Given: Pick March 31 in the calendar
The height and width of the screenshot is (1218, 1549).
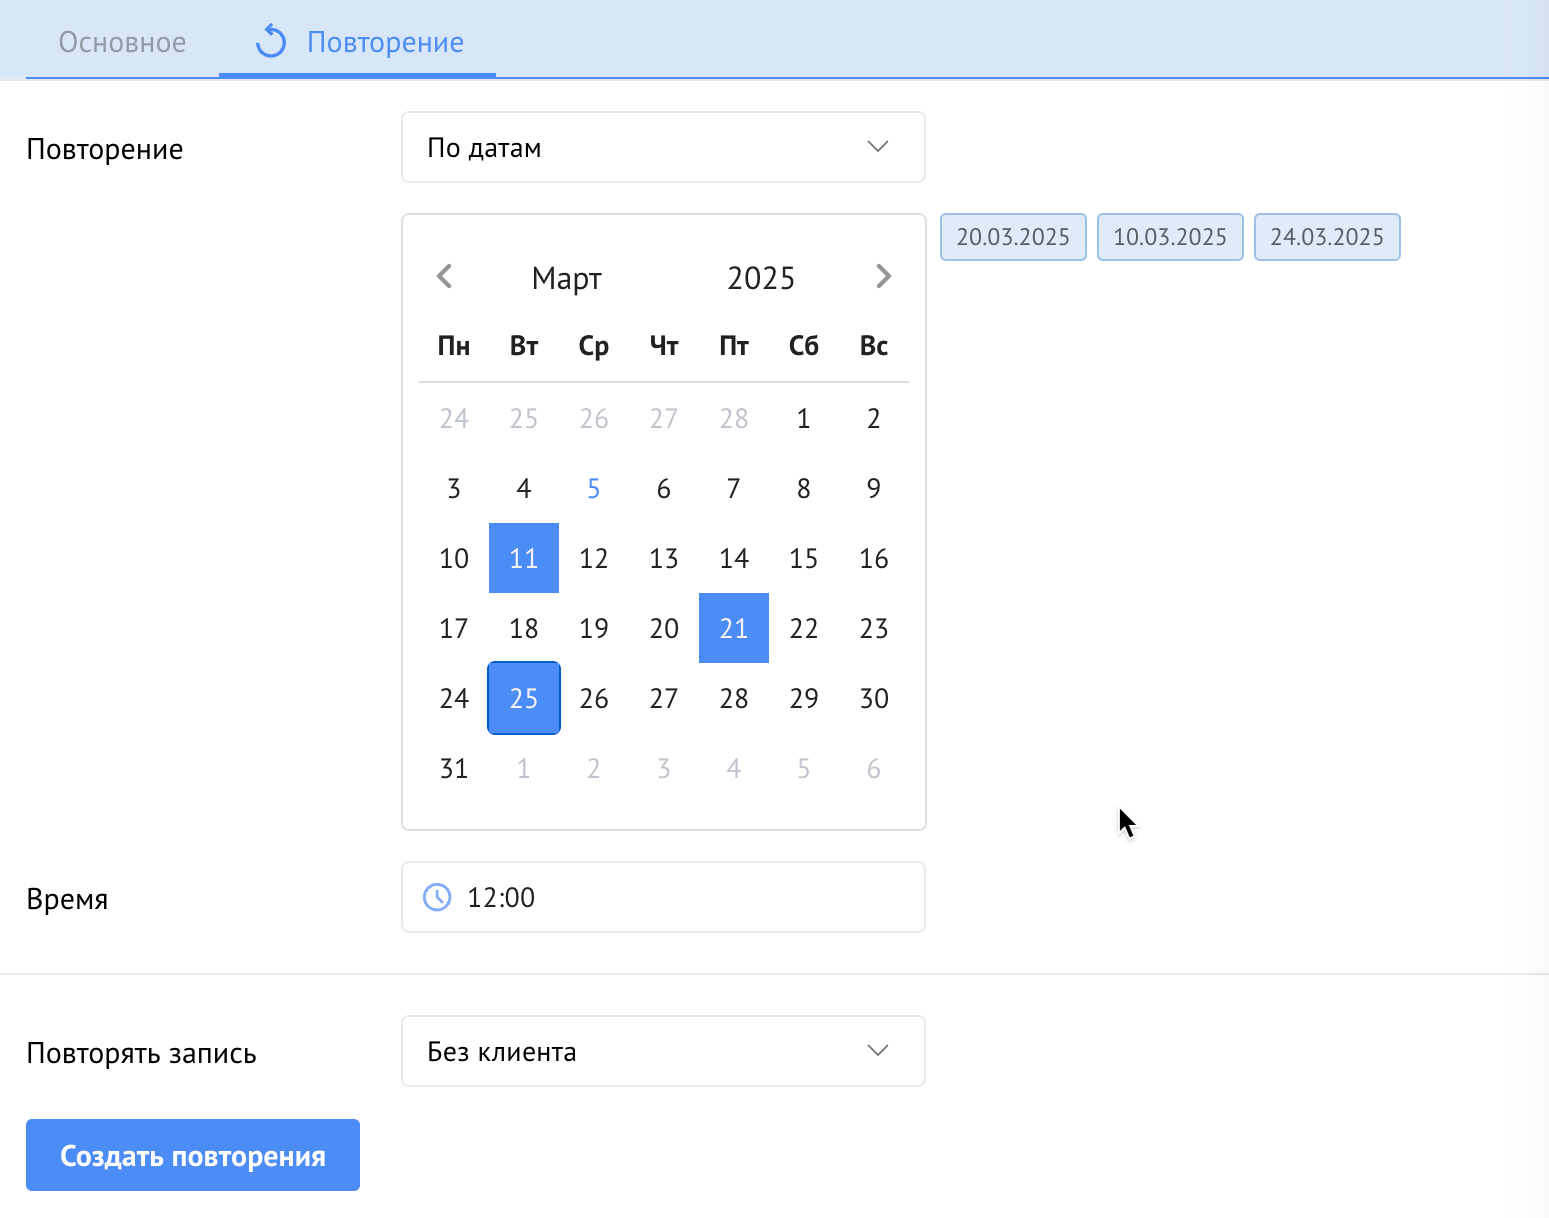Looking at the screenshot, I should (454, 768).
